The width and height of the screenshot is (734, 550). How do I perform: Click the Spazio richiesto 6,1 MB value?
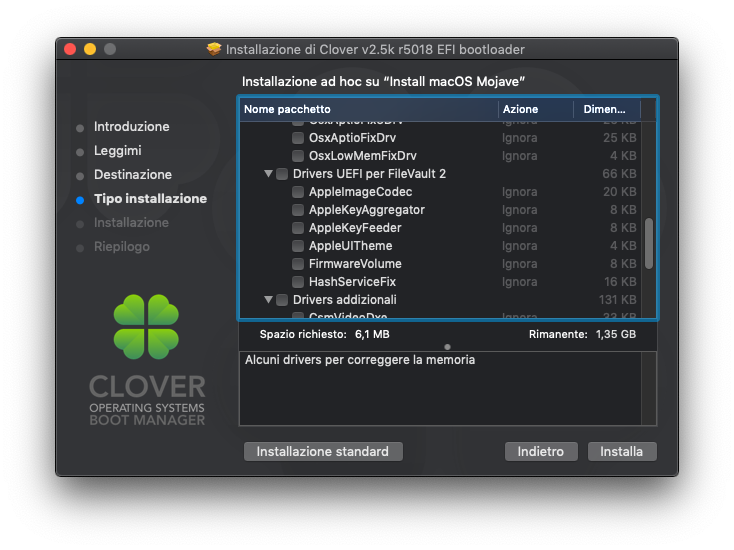point(372,334)
